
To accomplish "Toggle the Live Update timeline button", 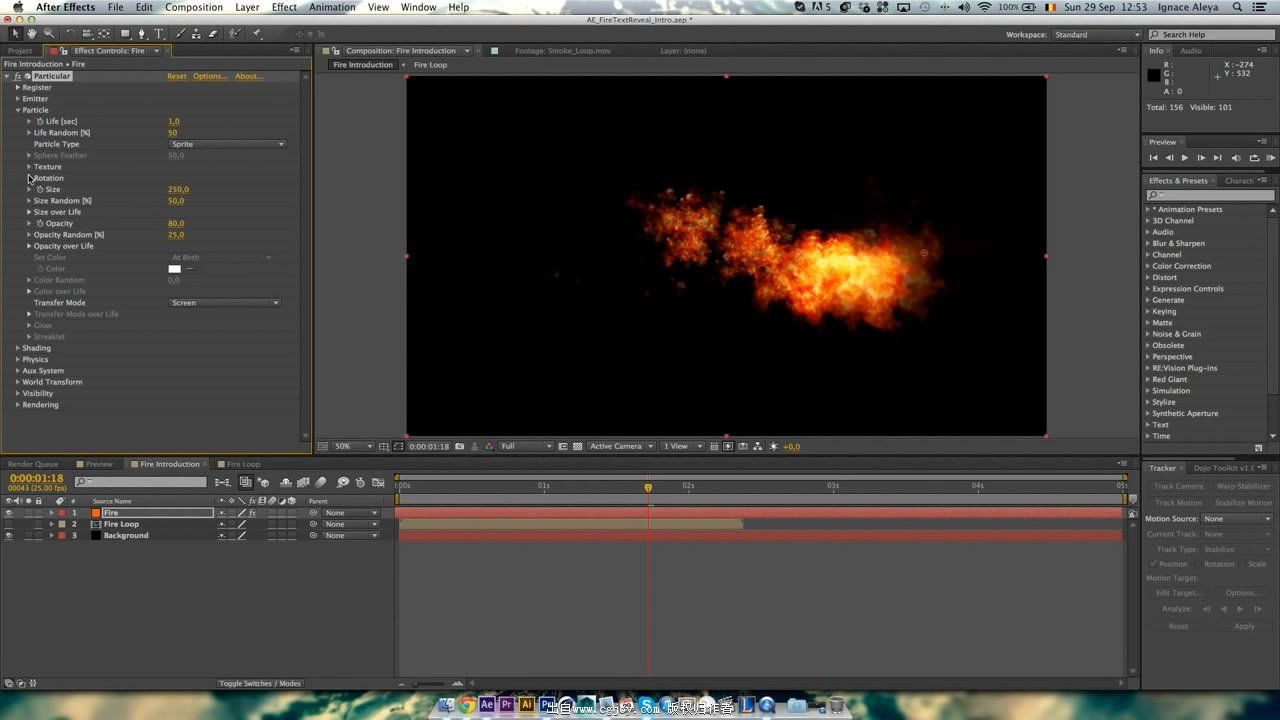I will [245, 482].
